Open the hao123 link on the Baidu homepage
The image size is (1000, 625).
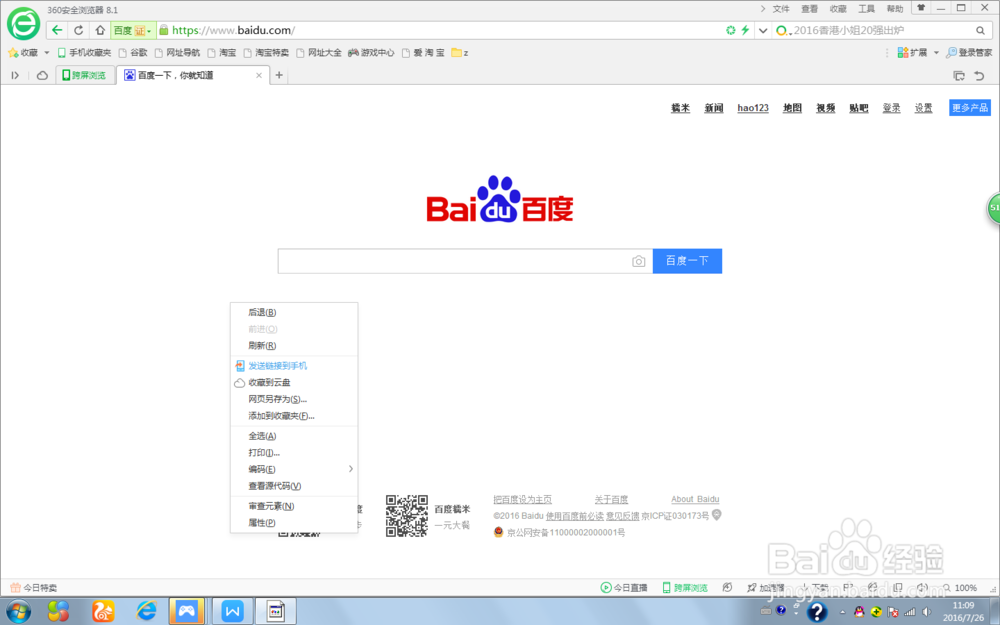click(752, 108)
